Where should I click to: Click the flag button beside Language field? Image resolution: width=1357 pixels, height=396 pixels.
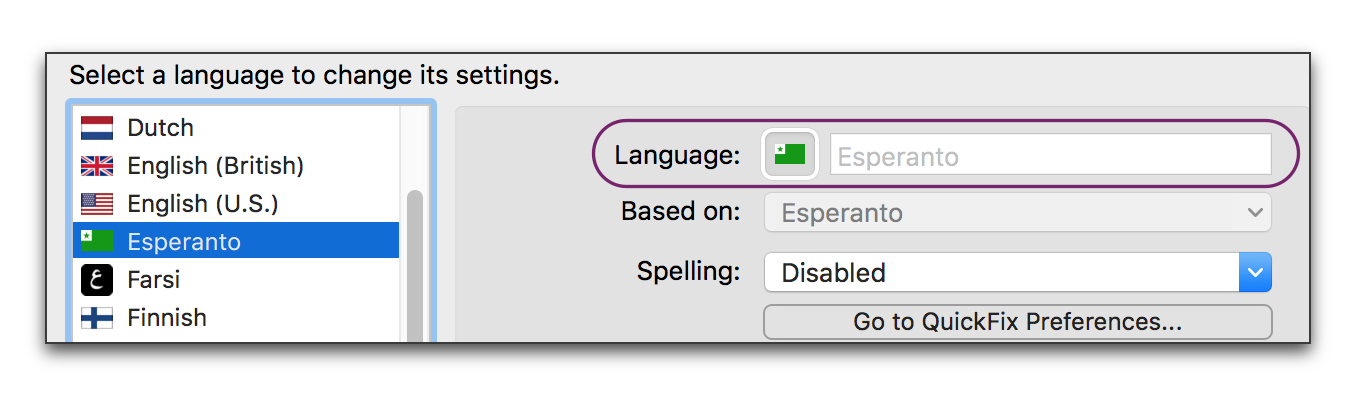pyautogui.click(x=790, y=155)
